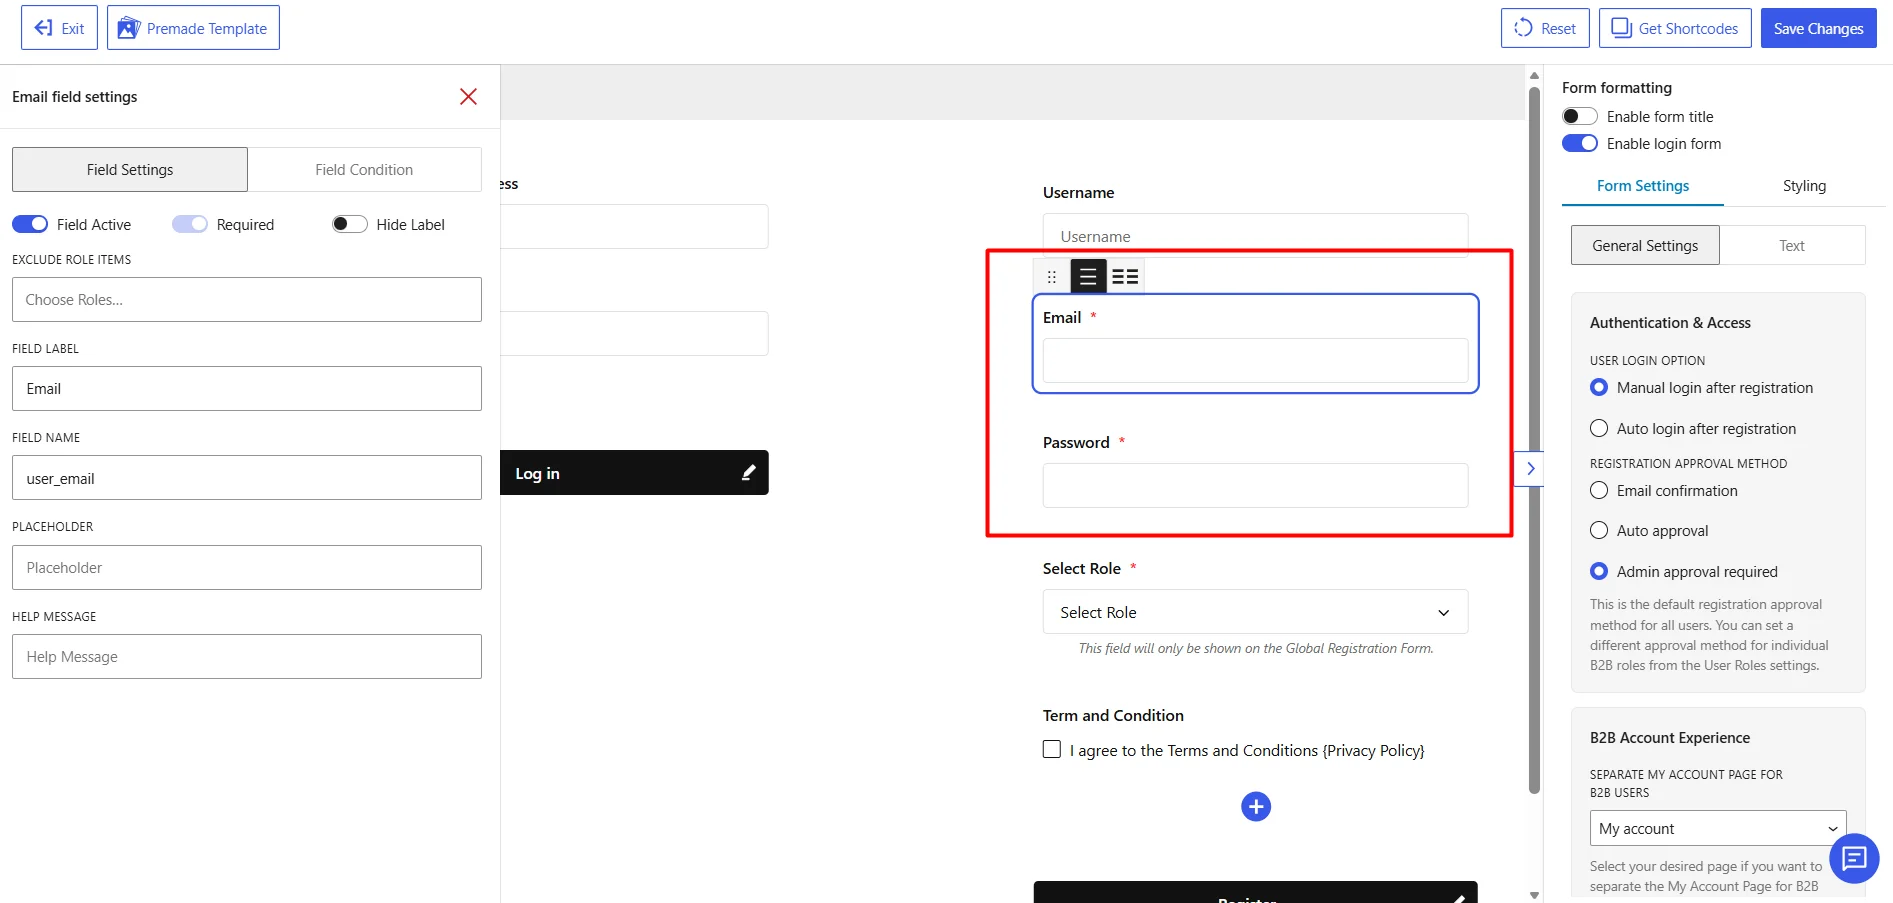Click the Help Message input field
The height and width of the screenshot is (903, 1893).
(247, 656)
